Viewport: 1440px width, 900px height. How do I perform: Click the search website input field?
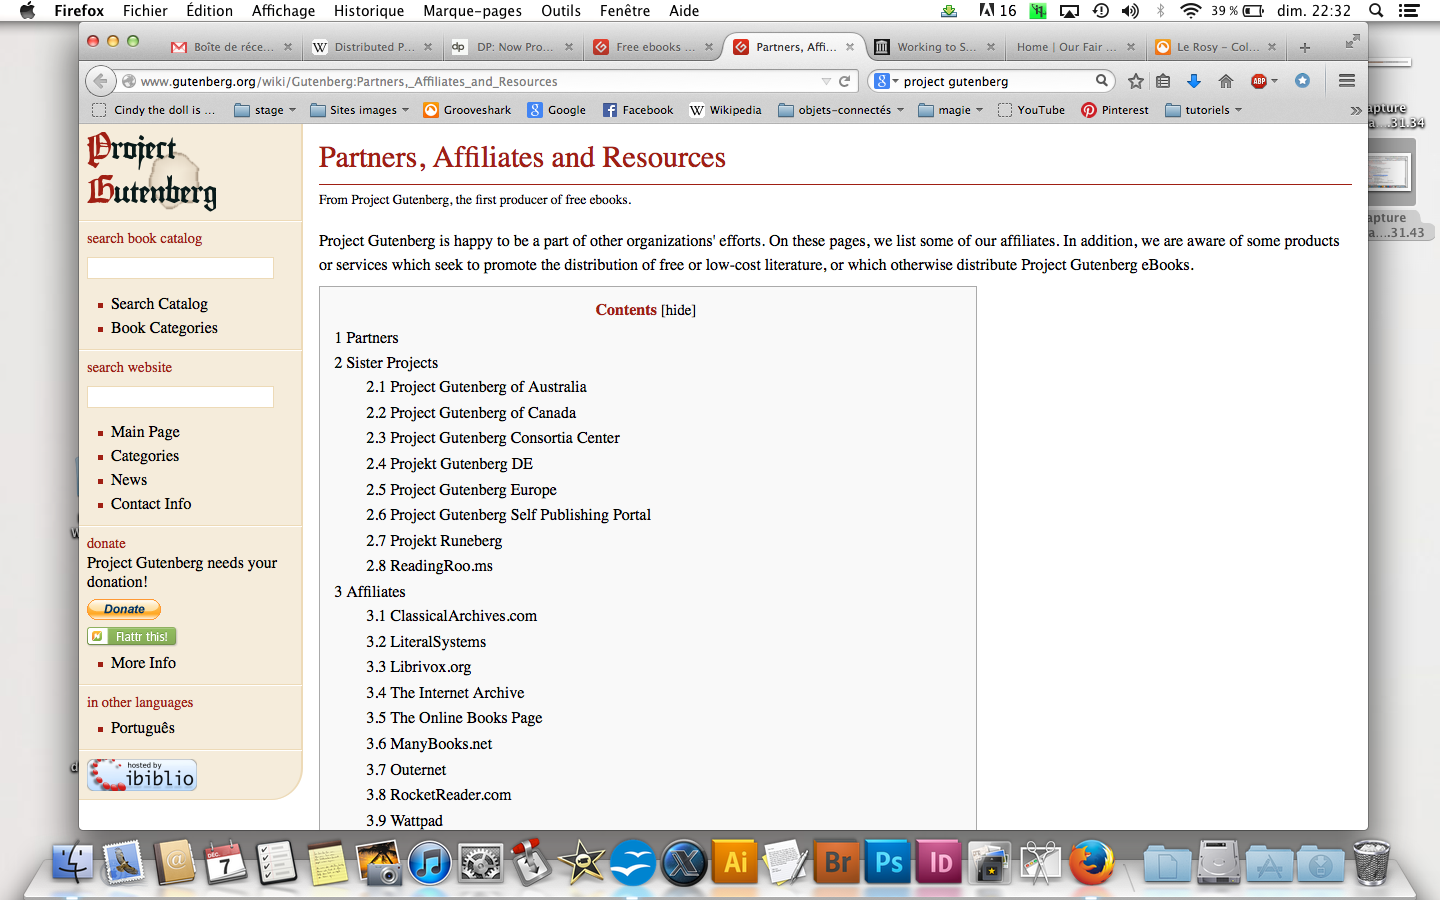tap(180, 397)
